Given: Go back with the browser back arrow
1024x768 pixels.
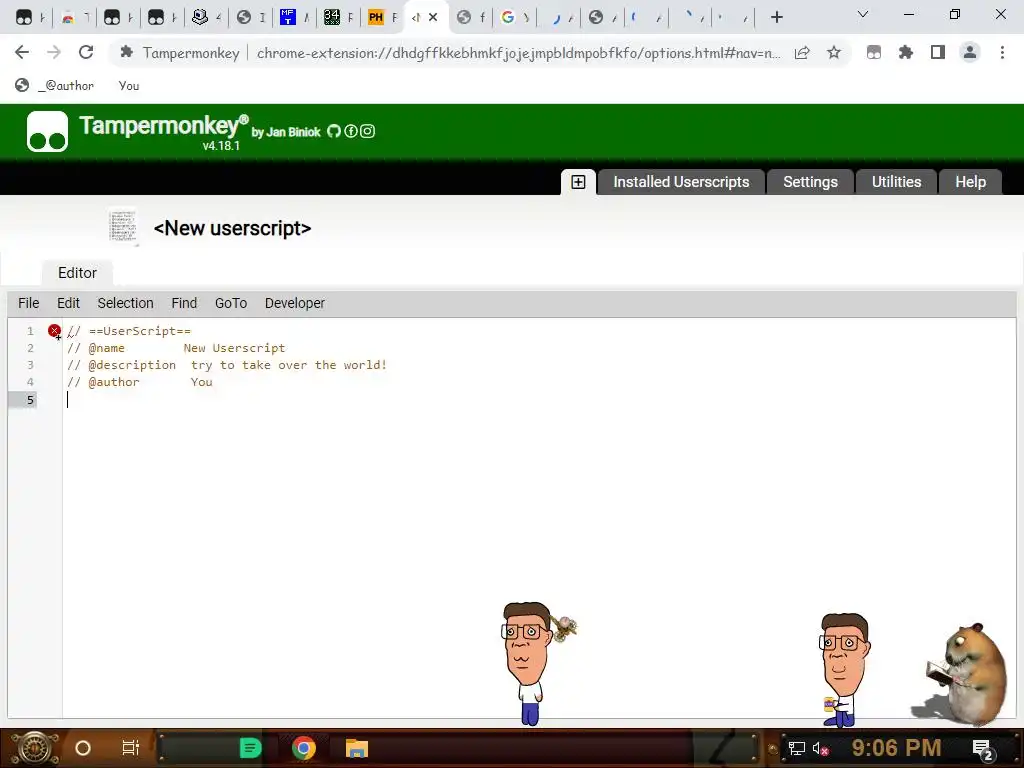Looking at the screenshot, I should [22, 52].
